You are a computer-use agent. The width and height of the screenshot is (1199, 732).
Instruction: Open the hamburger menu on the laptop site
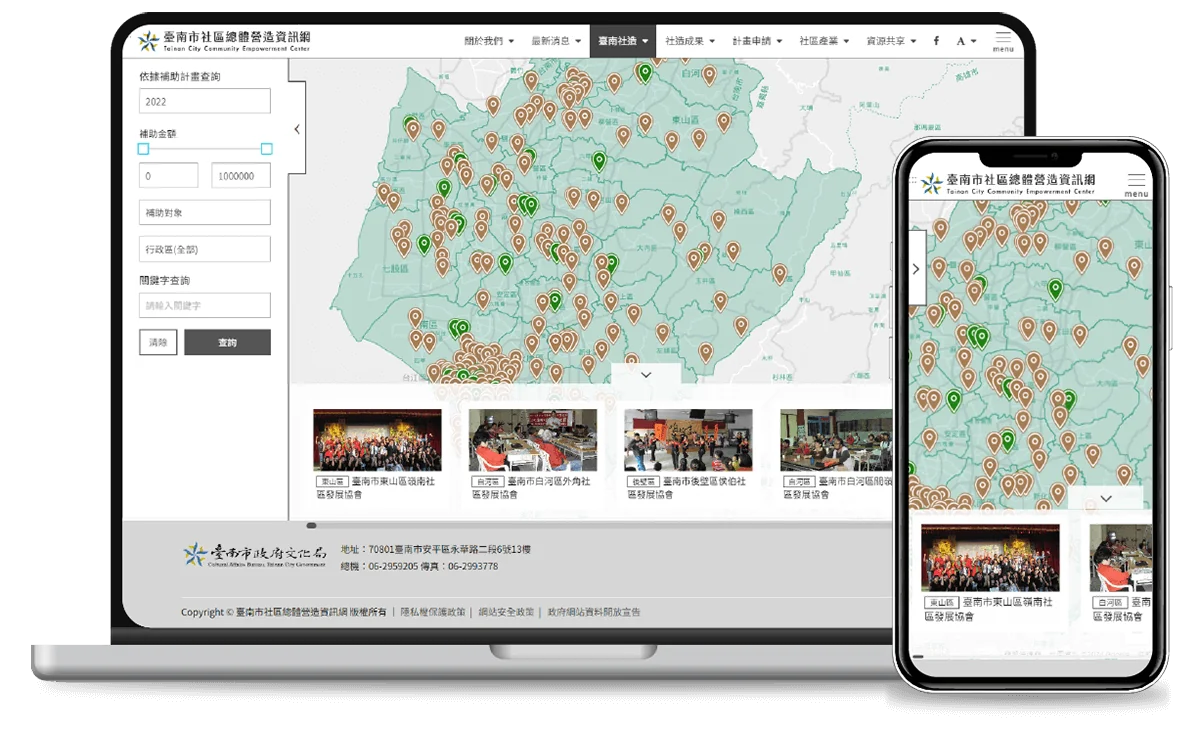(1002, 40)
